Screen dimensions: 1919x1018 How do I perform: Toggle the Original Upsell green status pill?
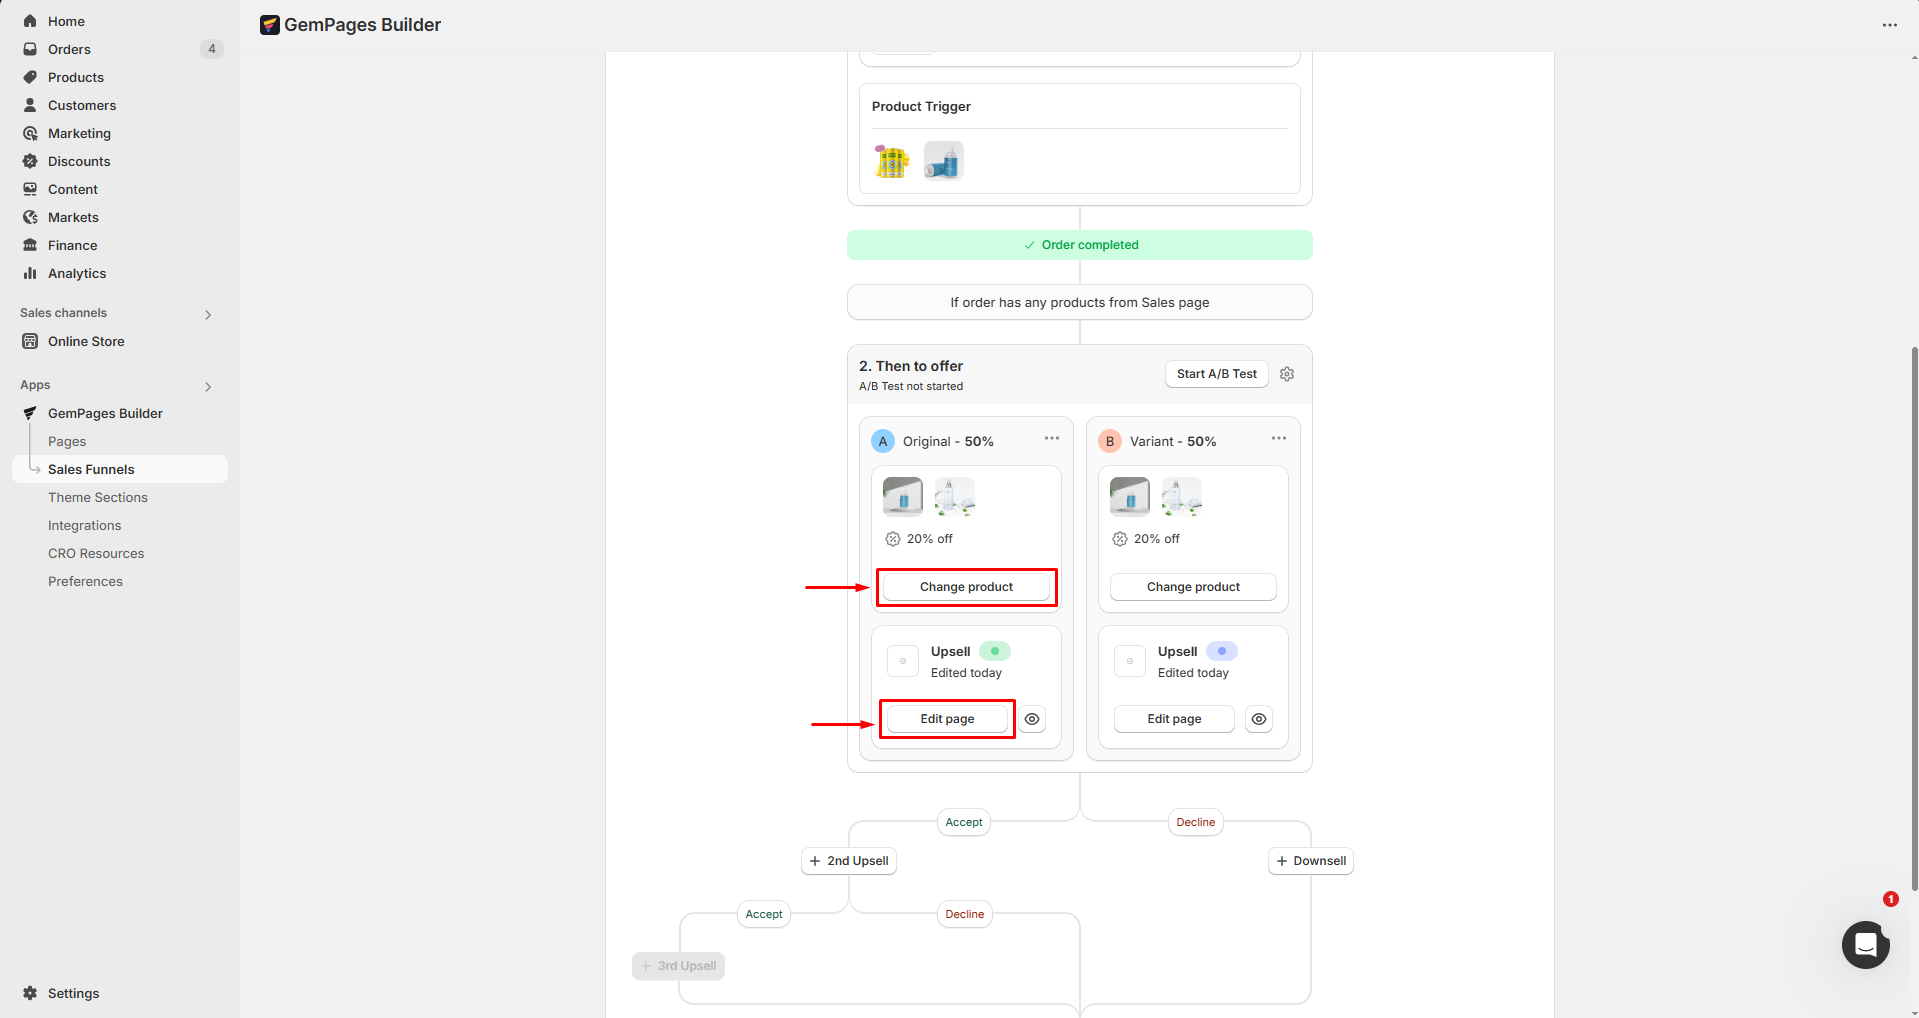pos(995,651)
